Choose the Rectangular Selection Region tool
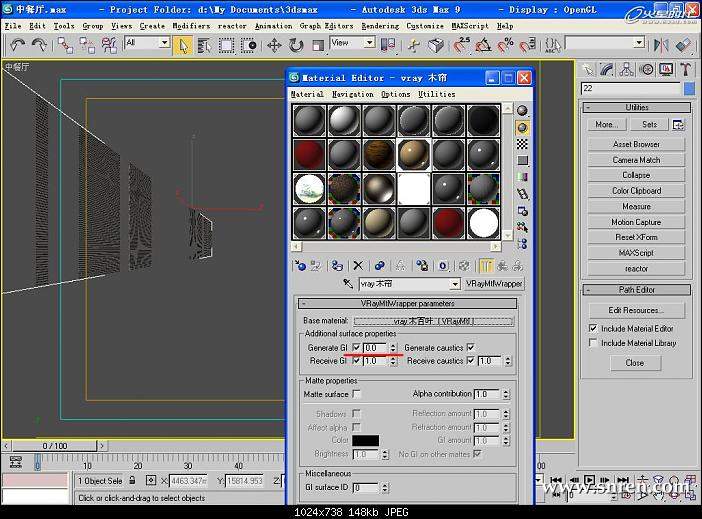 click(227, 45)
